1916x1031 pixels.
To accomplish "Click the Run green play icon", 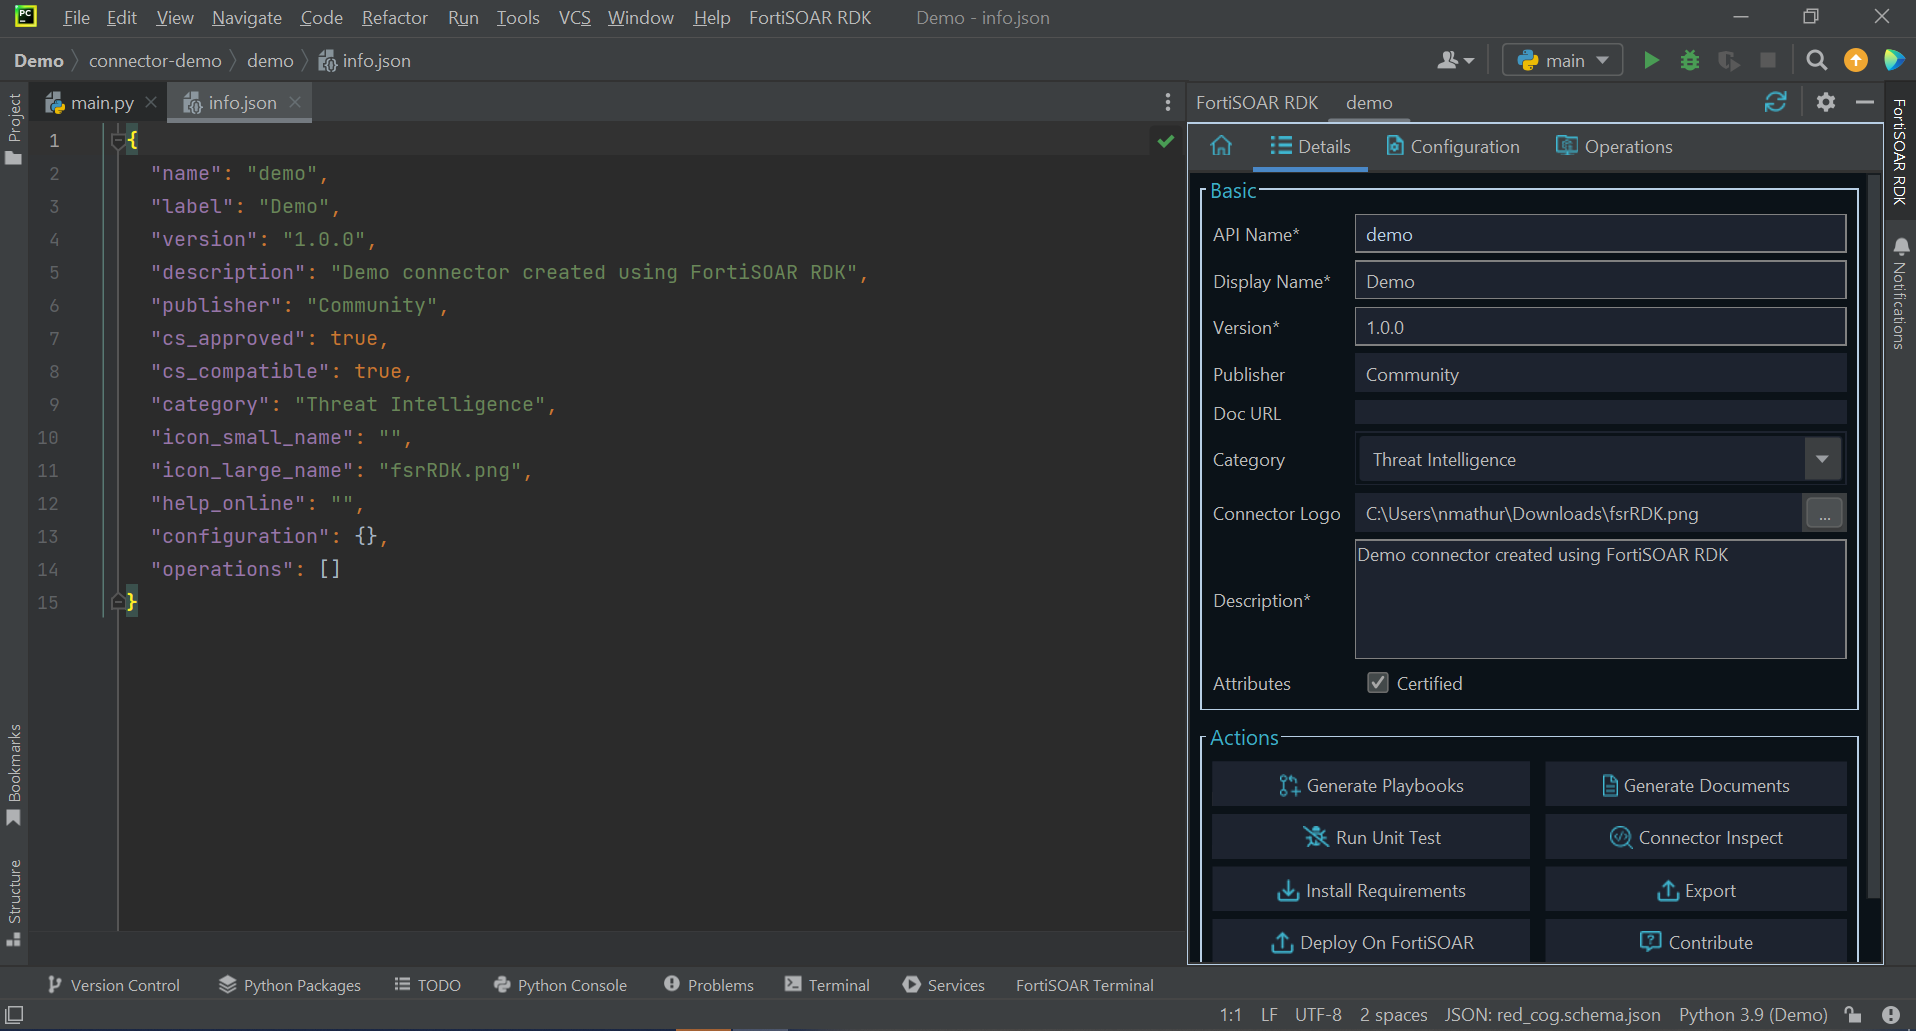I will click(x=1651, y=61).
